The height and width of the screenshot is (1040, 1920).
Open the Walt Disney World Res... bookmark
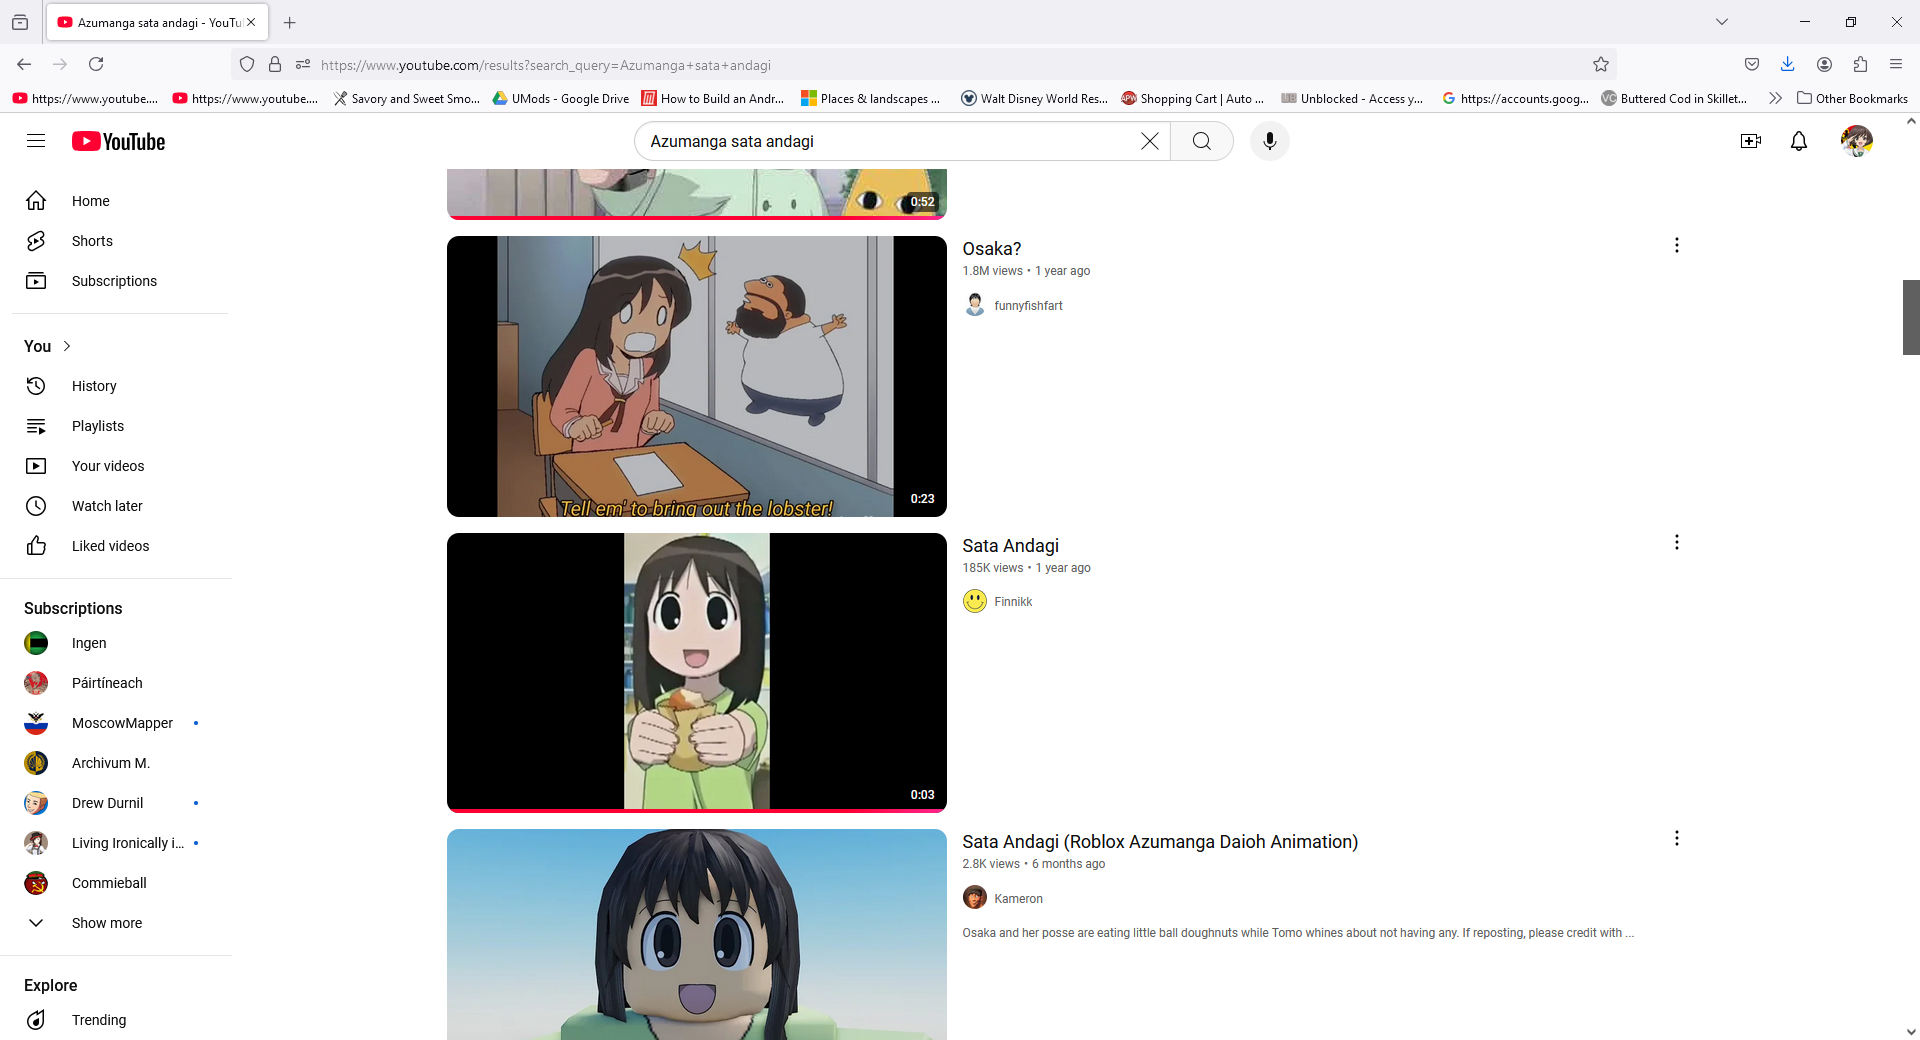(x=1034, y=98)
